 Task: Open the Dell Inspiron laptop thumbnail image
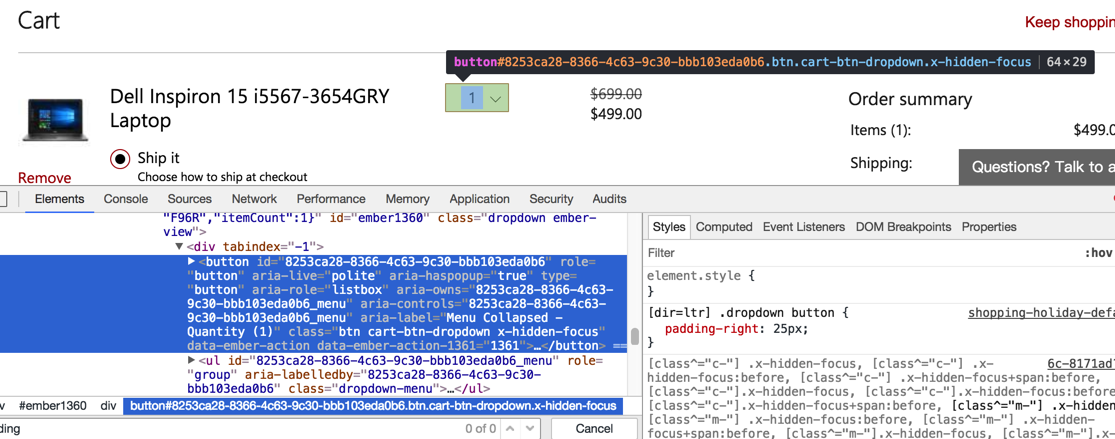point(56,120)
